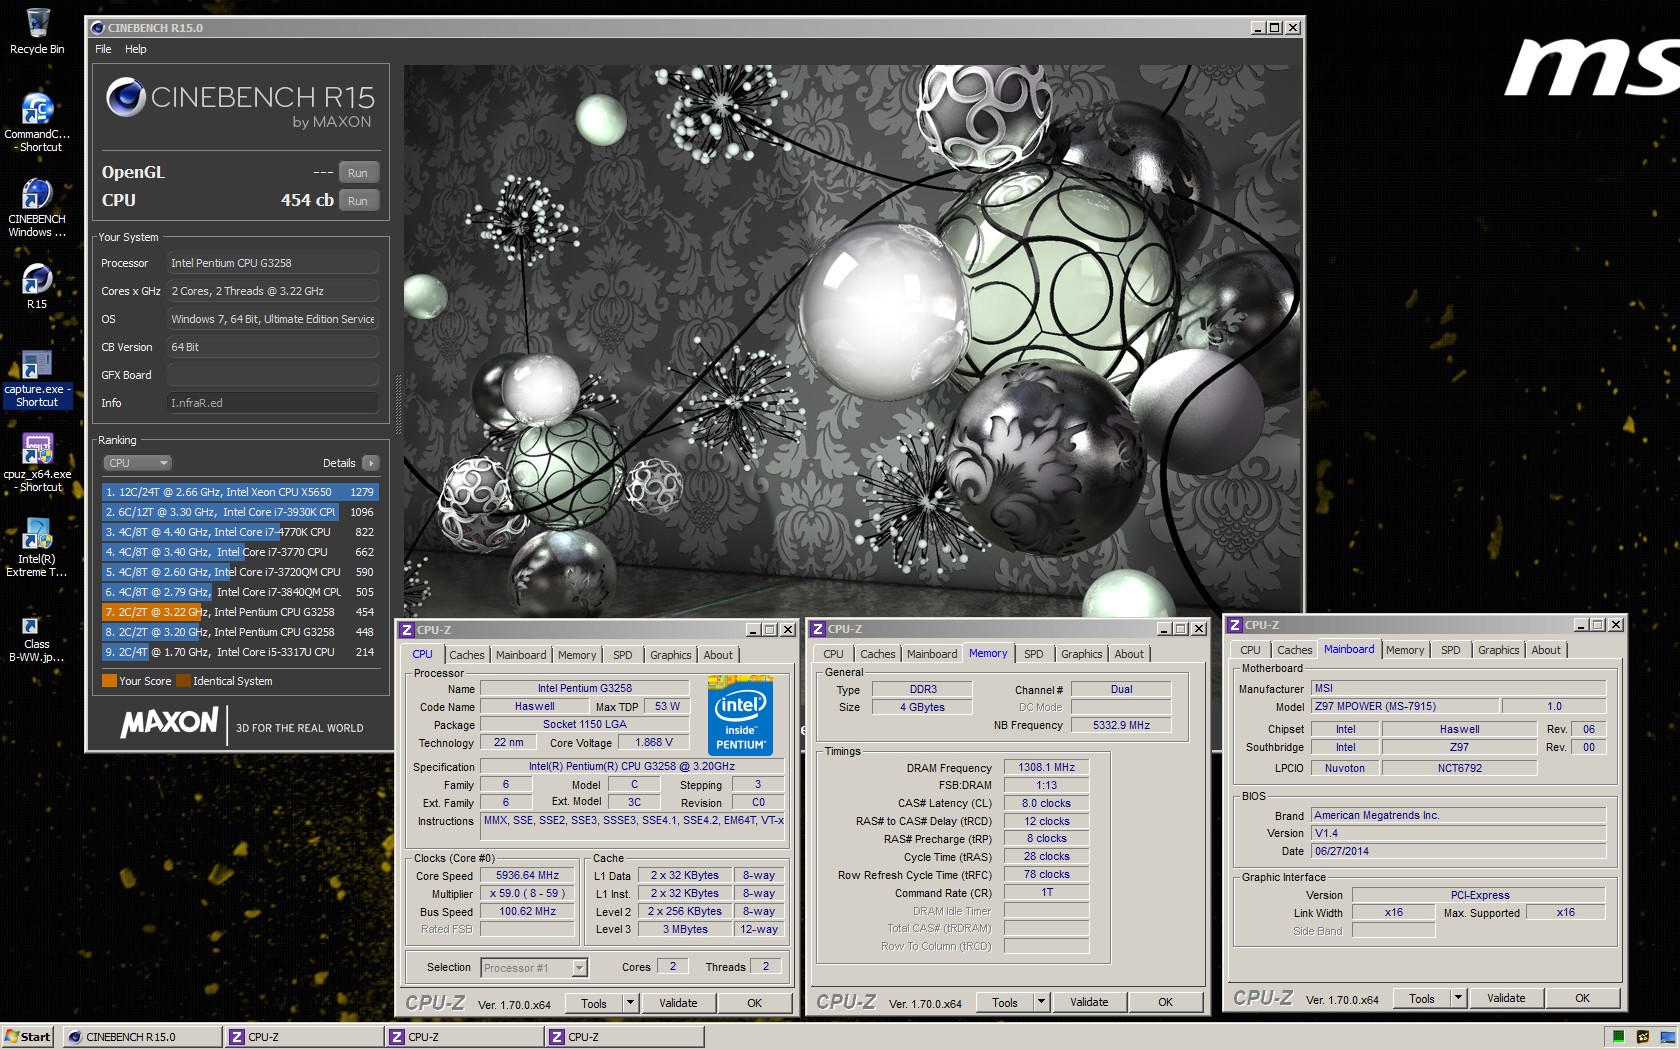Open CPU tab in the Mainboard CPU-Z window
The height and width of the screenshot is (1050, 1680).
click(1250, 650)
